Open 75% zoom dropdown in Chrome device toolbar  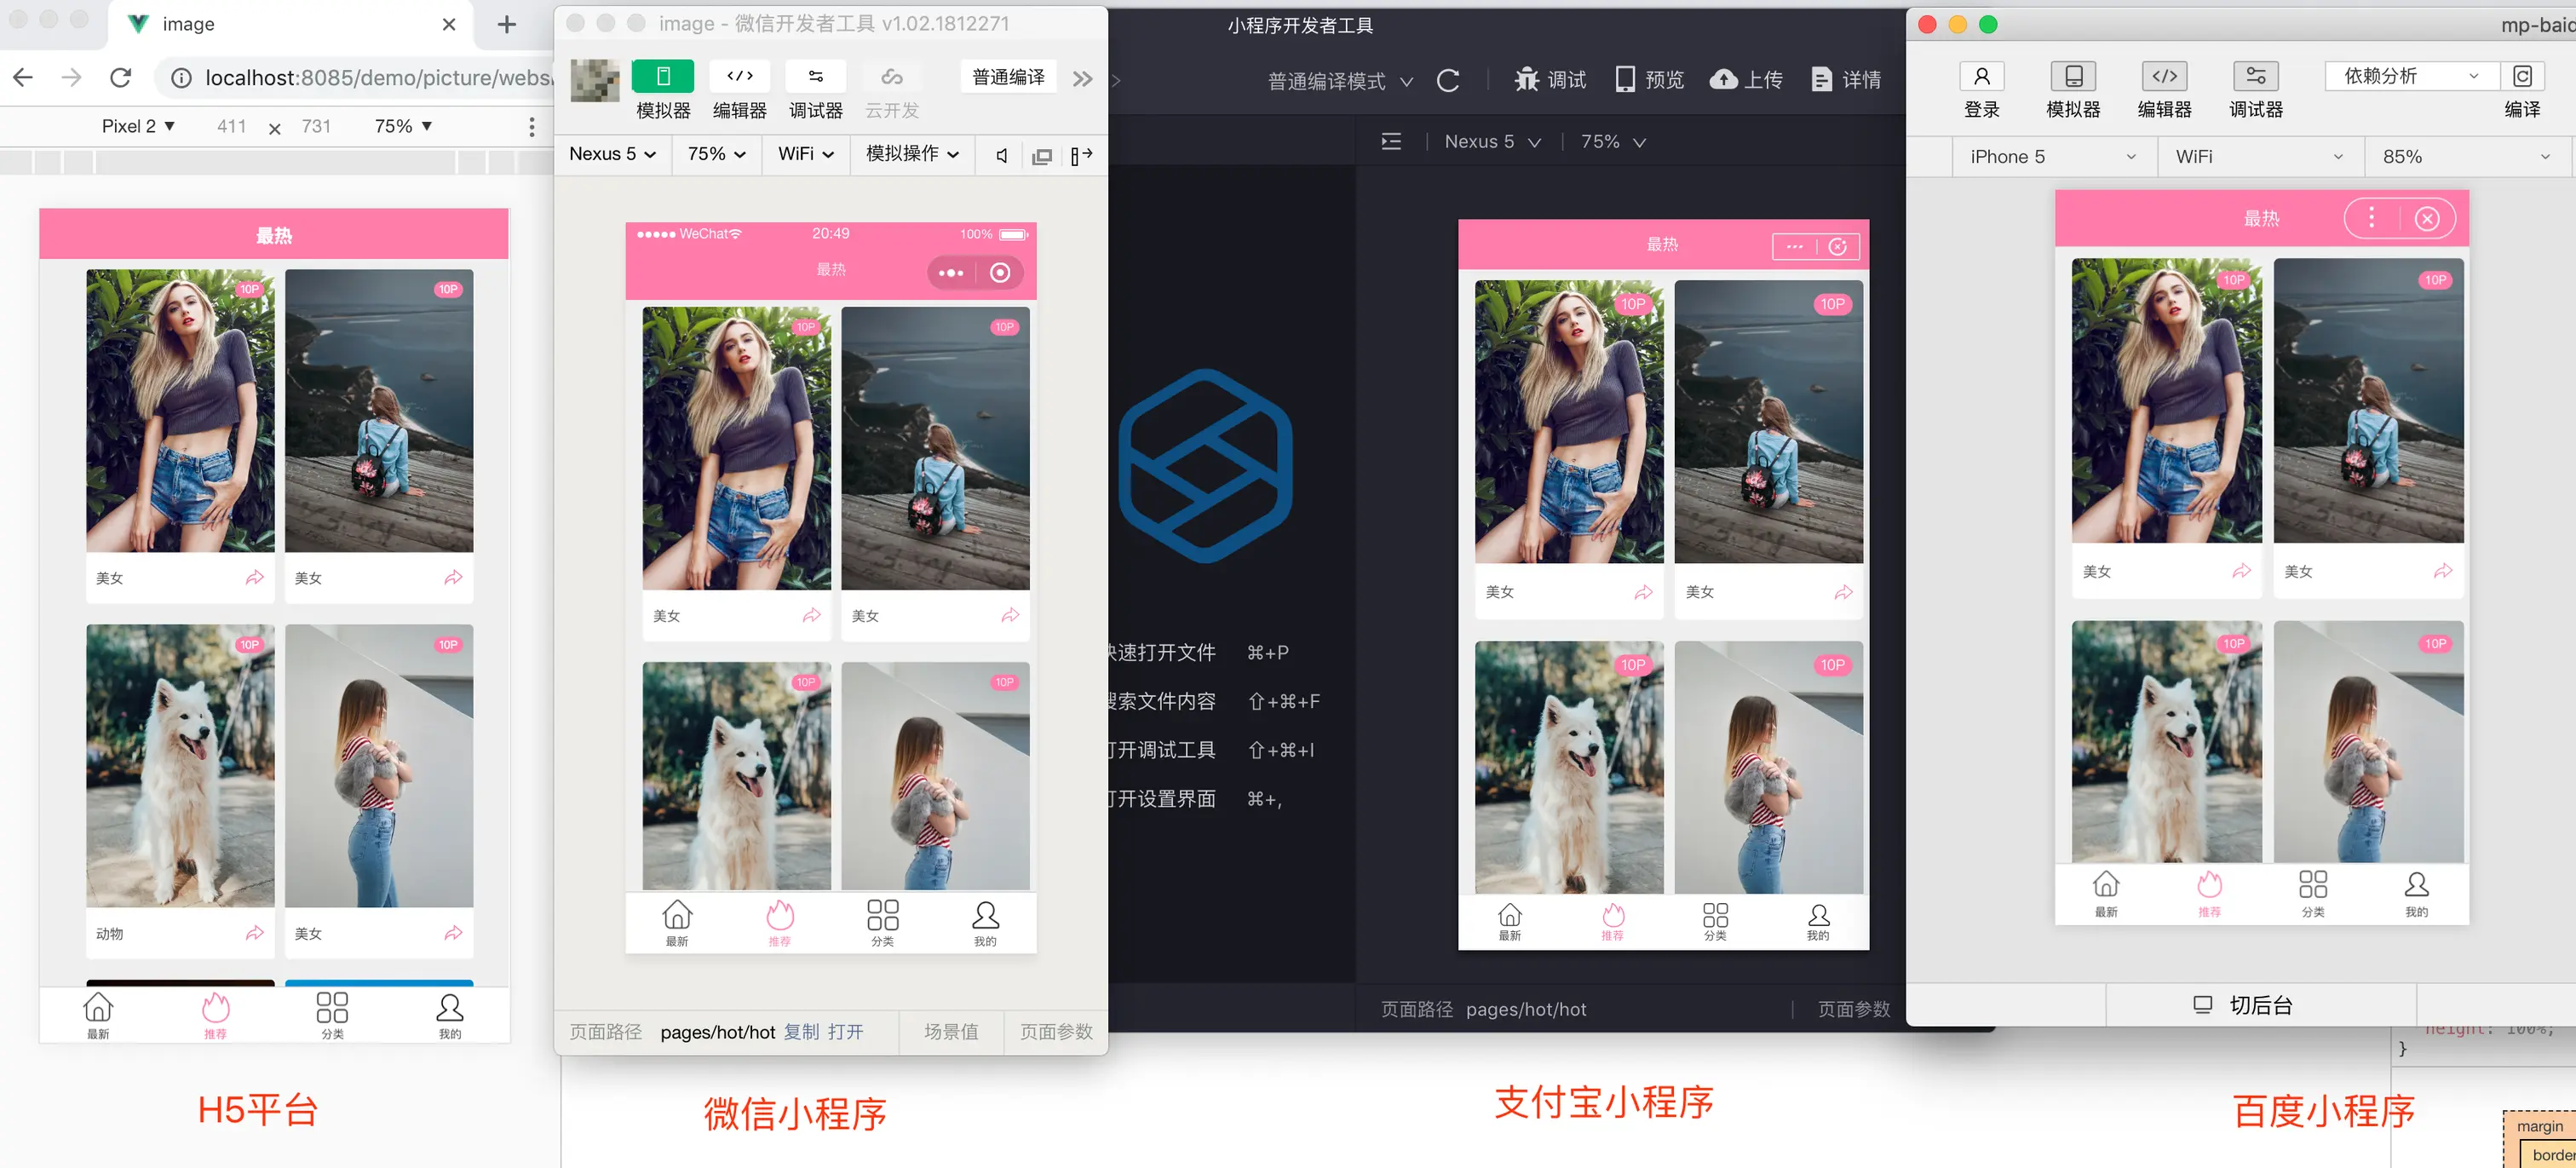[x=403, y=126]
